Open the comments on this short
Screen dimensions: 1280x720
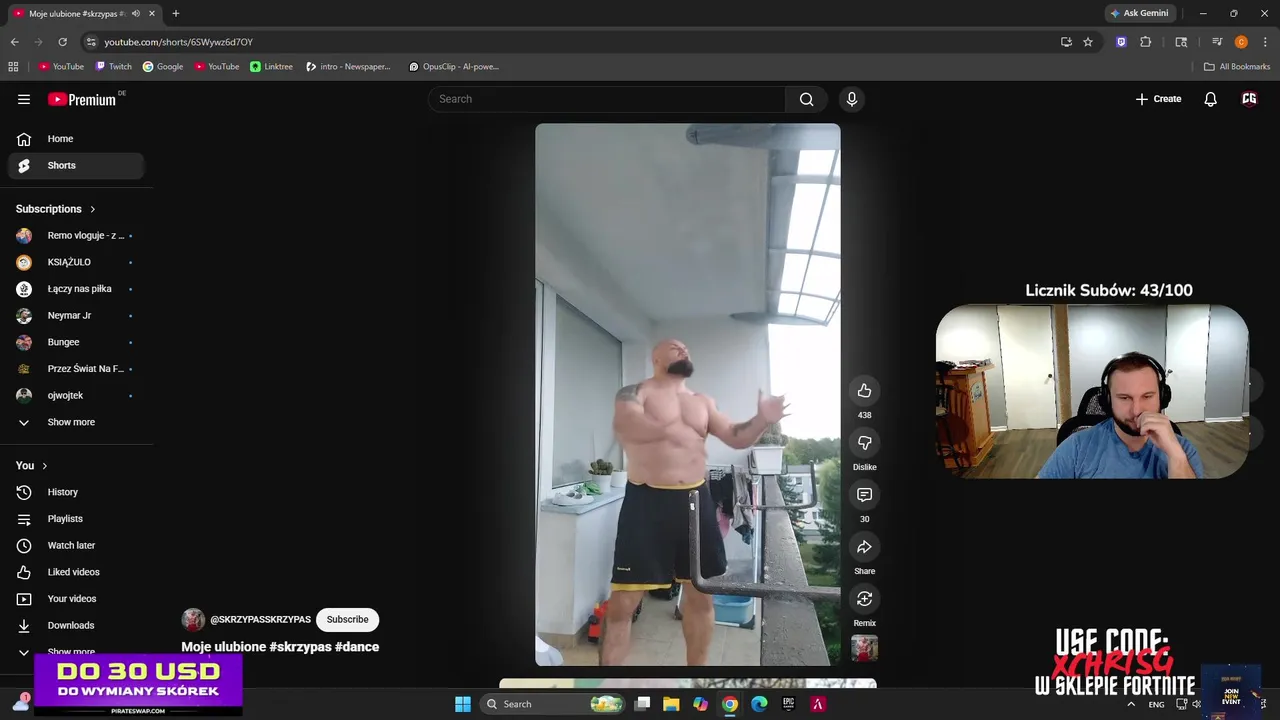click(865, 495)
